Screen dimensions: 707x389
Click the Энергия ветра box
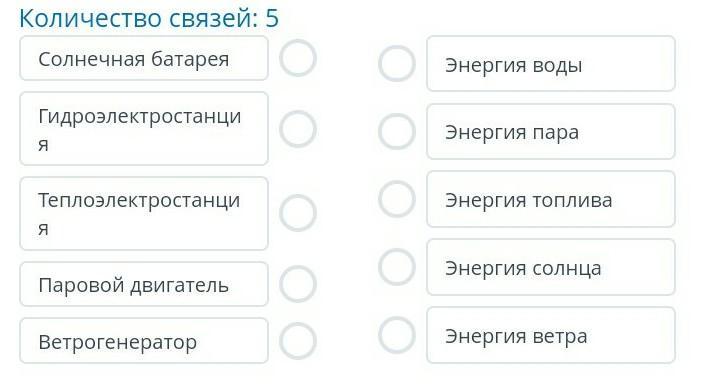click(x=551, y=335)
